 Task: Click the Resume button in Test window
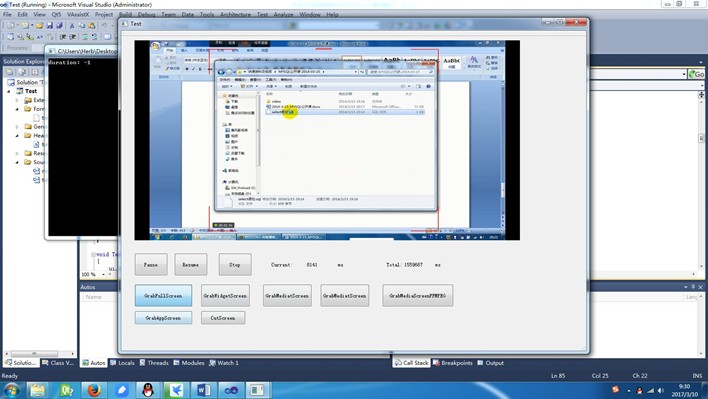pos(191,264)
